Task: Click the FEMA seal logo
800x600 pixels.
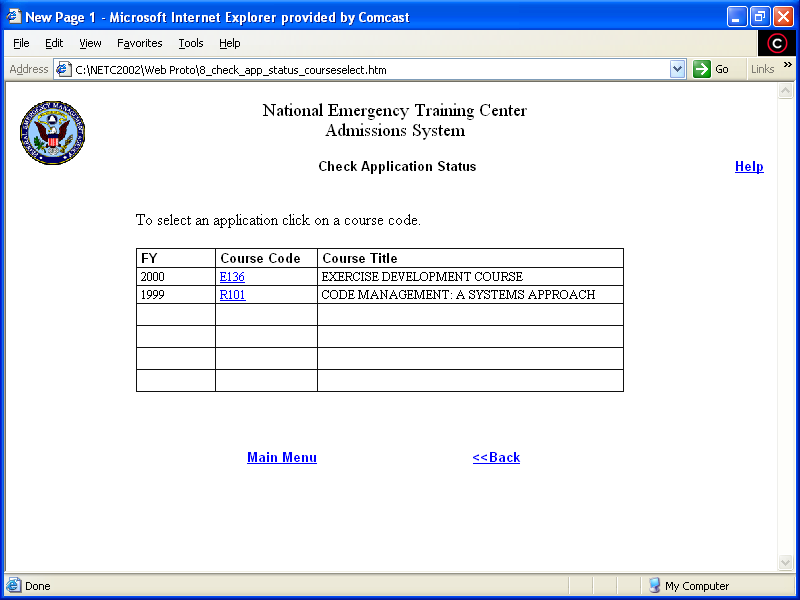Action: [52, 133]
